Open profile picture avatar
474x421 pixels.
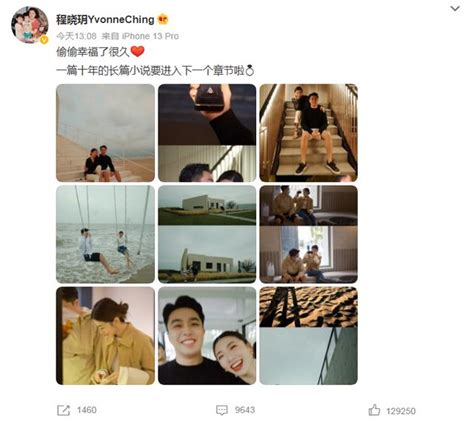pyautogui.click(x=29, y=25)
